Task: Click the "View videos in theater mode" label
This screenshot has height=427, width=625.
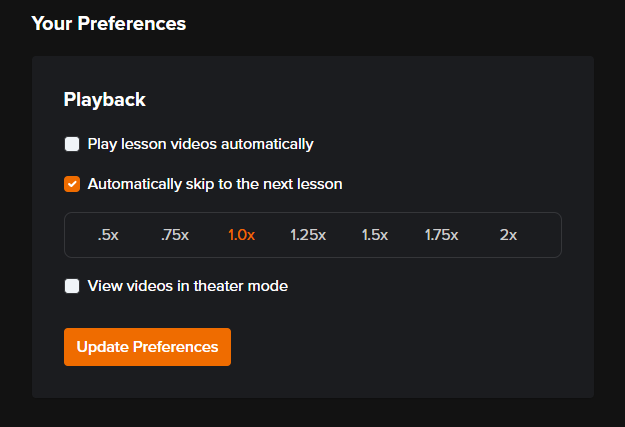Action: [188, 286]
